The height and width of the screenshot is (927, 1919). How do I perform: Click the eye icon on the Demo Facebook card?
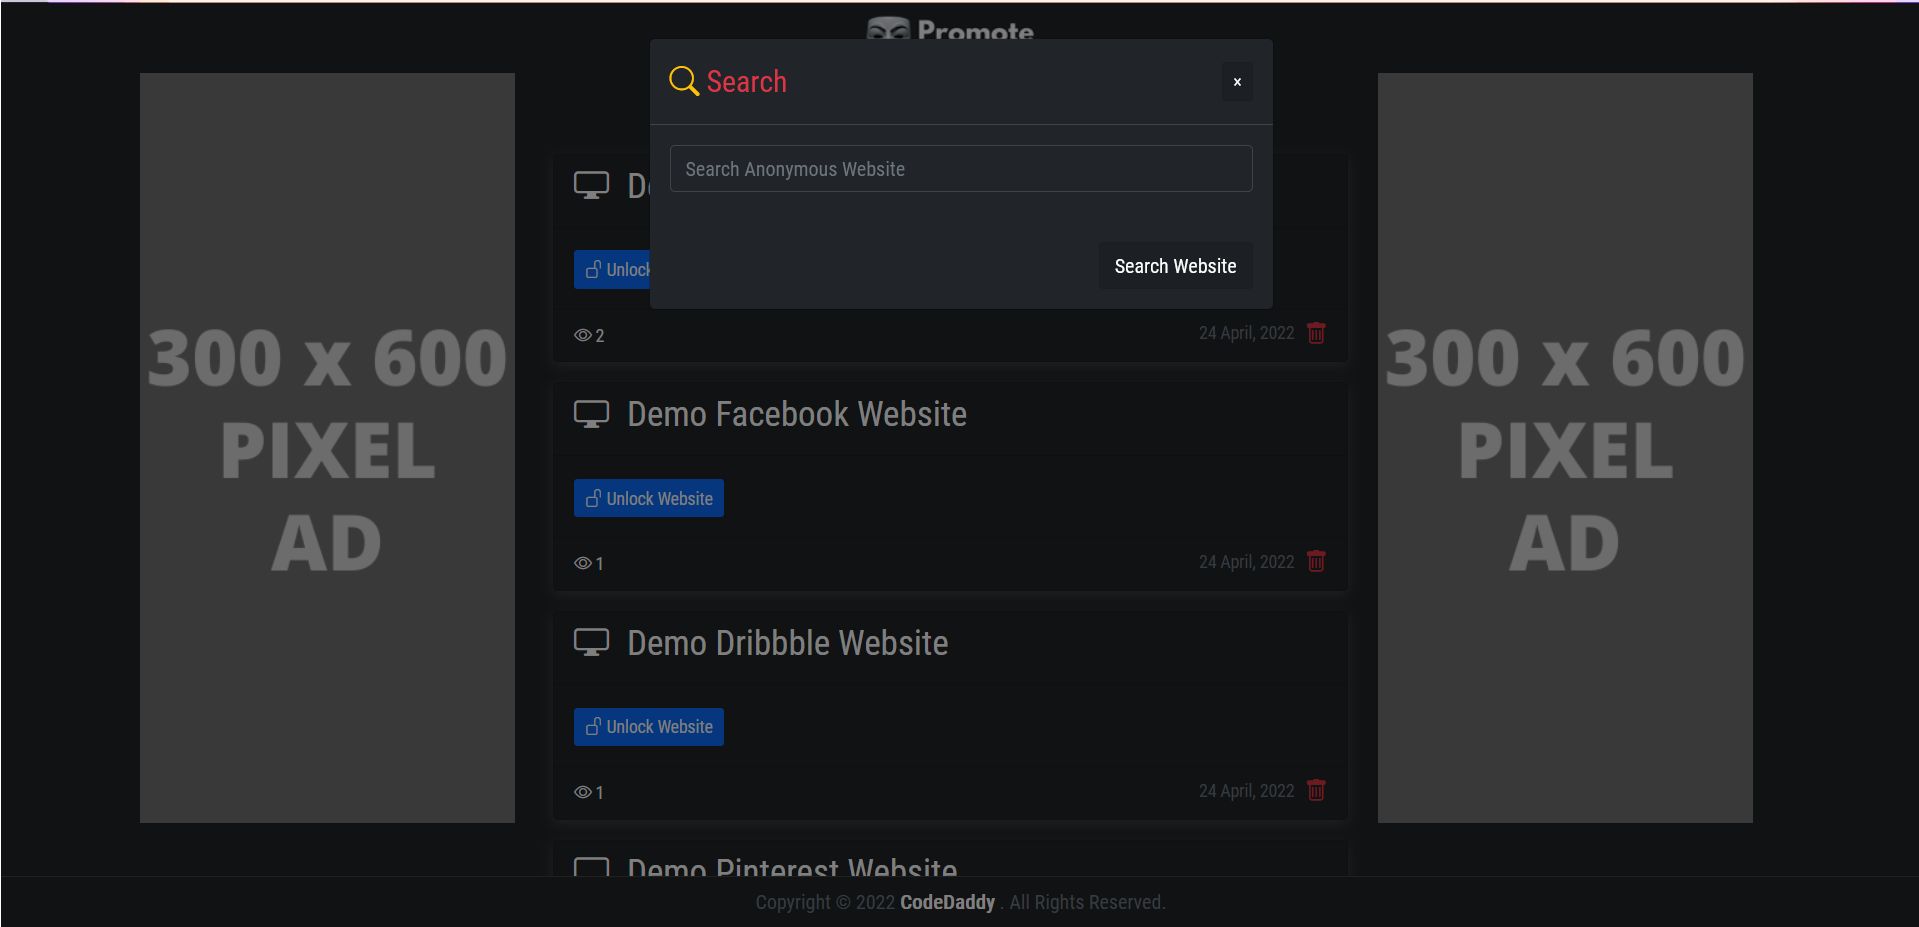(x=582, y=564)
